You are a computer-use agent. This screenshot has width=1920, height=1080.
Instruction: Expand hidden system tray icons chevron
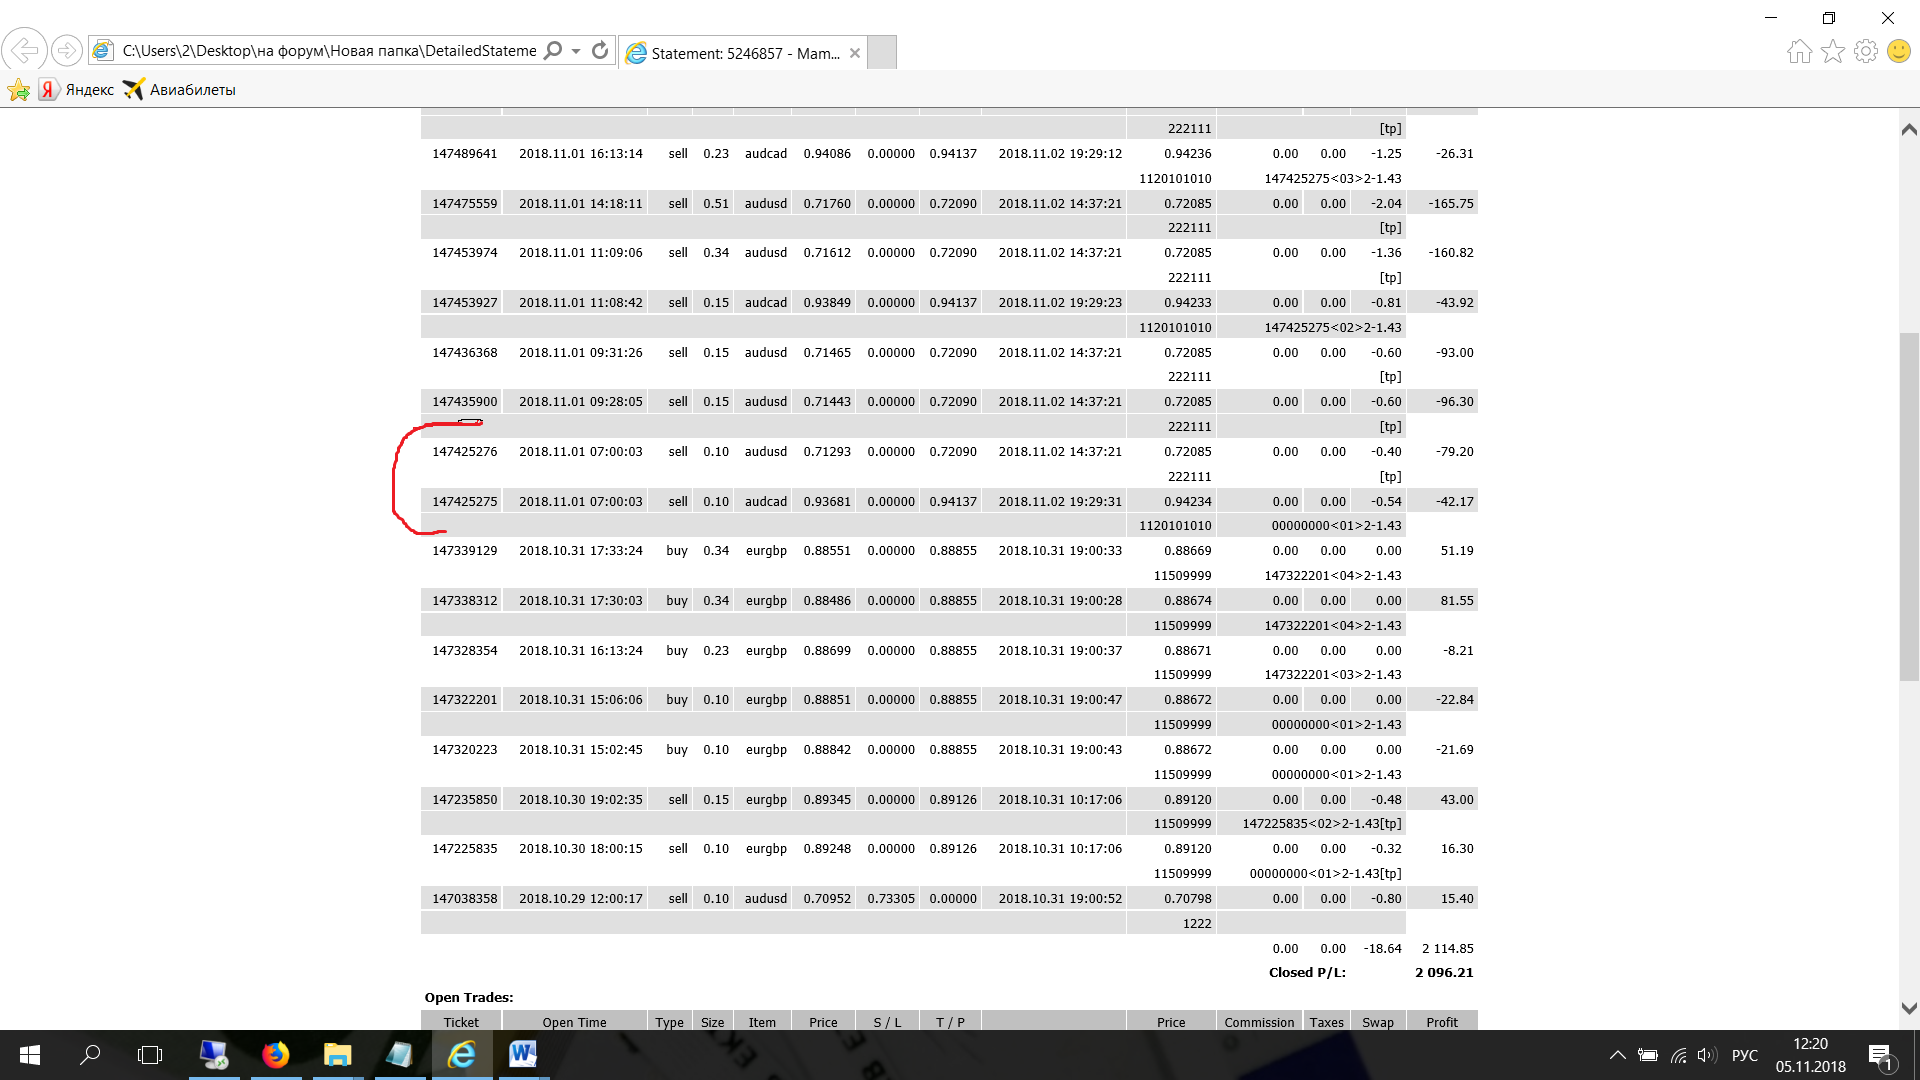click(x=1617, y=1055)
